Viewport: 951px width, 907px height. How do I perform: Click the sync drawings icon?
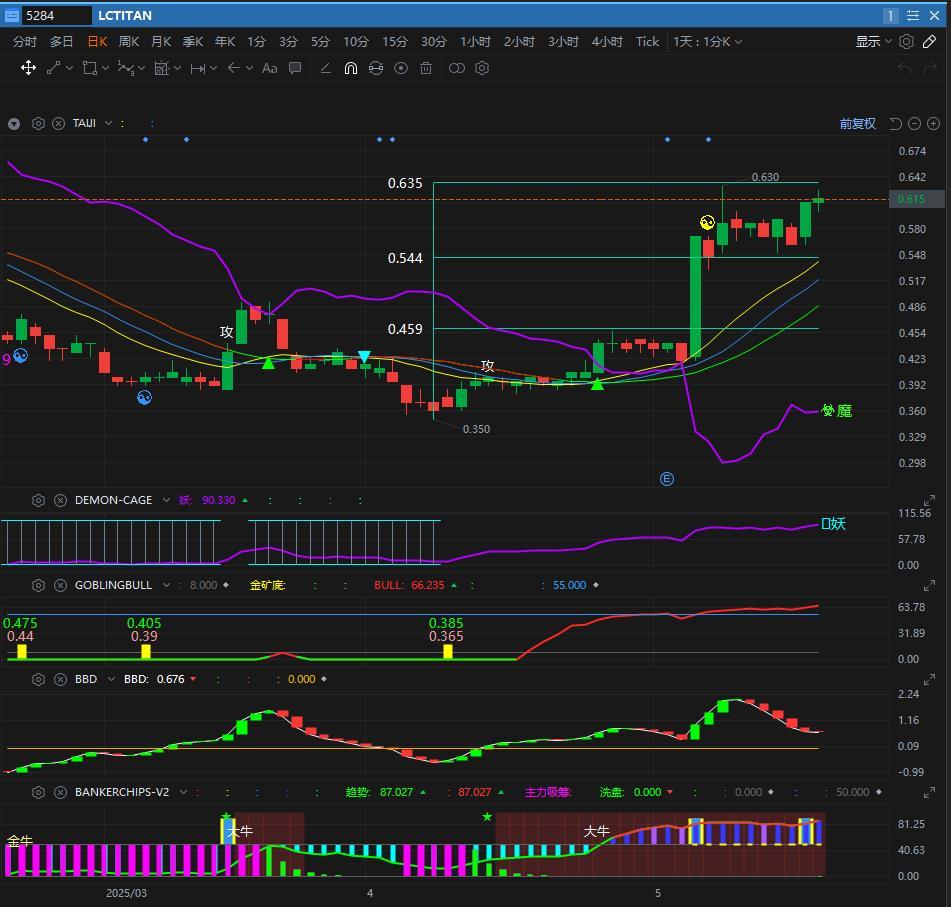(376, 68)
